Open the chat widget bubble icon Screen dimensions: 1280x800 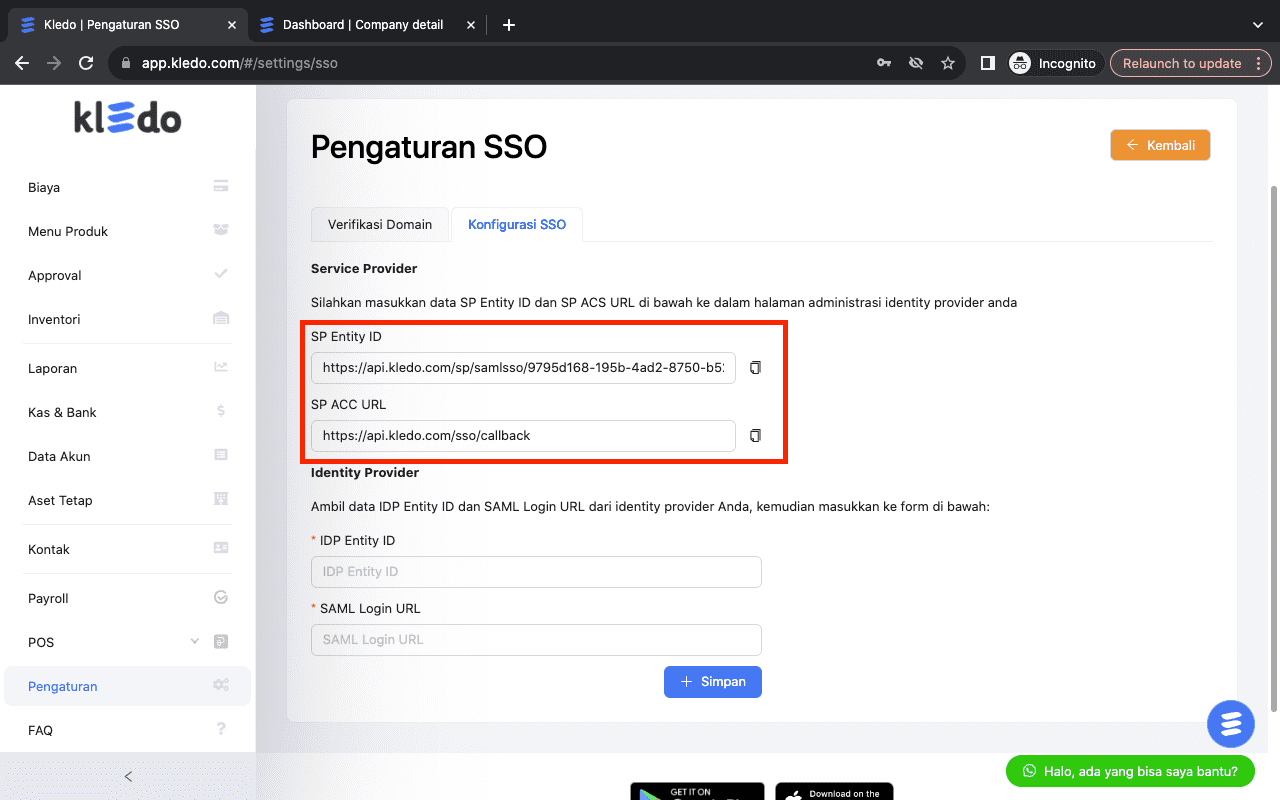click(1230, 723)
